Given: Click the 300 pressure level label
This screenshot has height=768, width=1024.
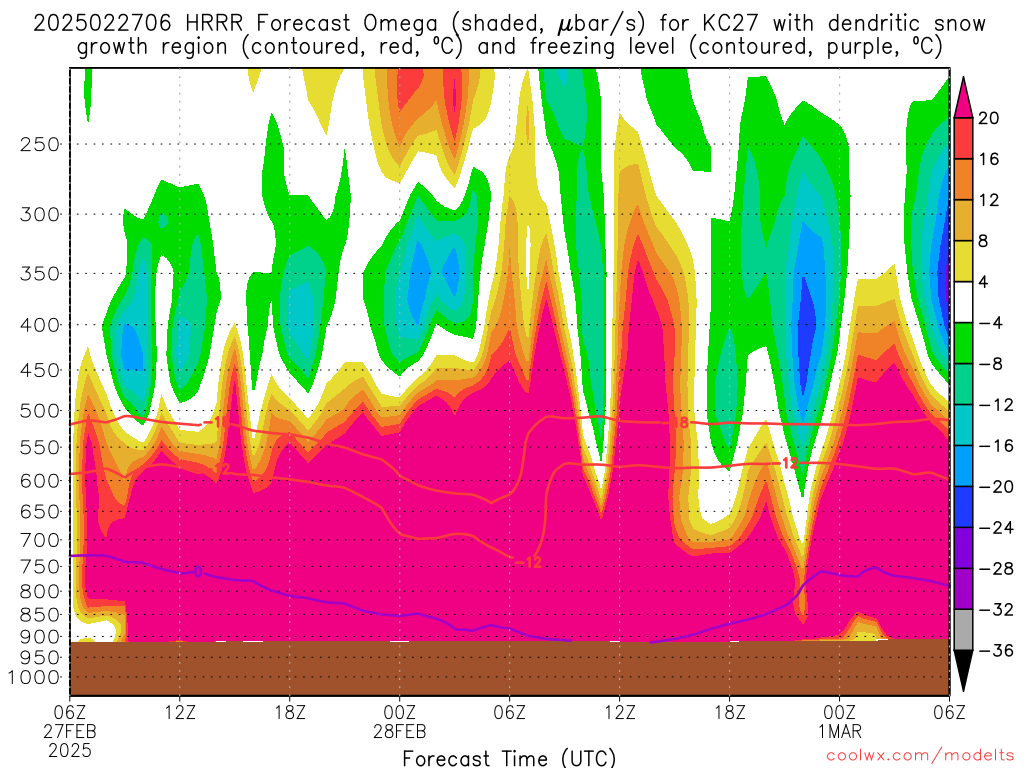Looking at the screenshot, I should point(40,214).
